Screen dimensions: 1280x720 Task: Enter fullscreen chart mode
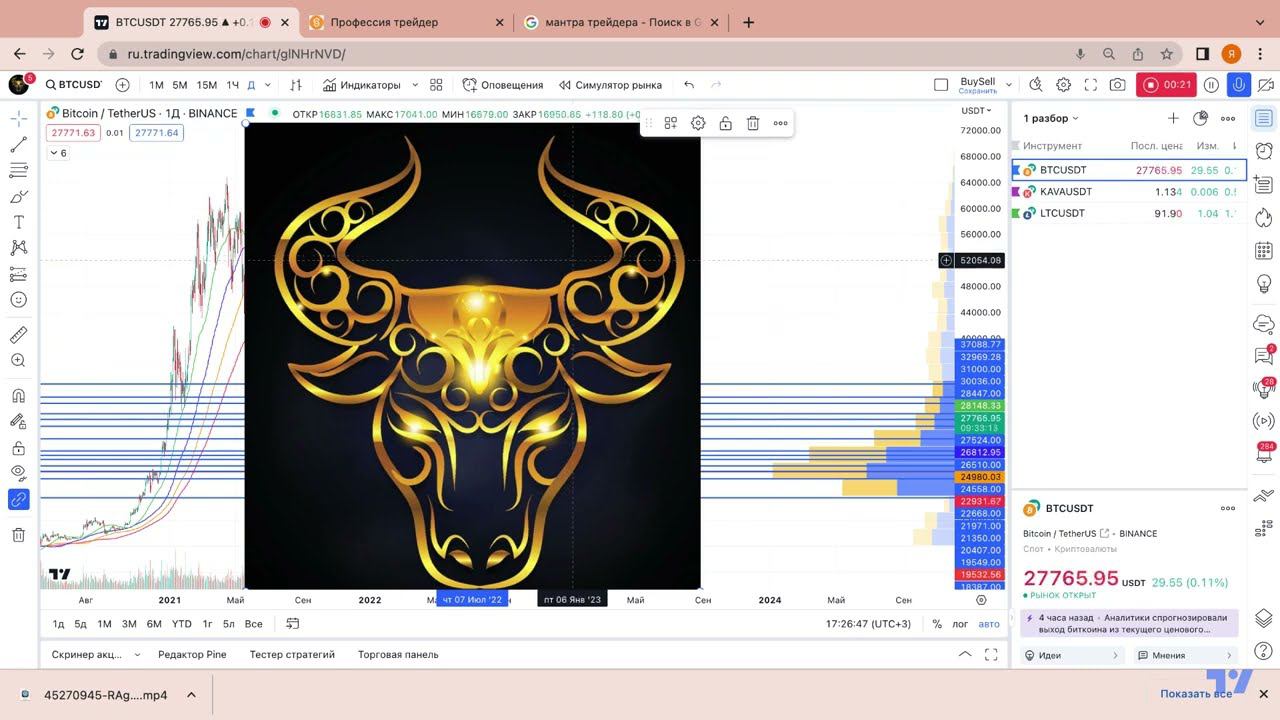(1091, 85)
